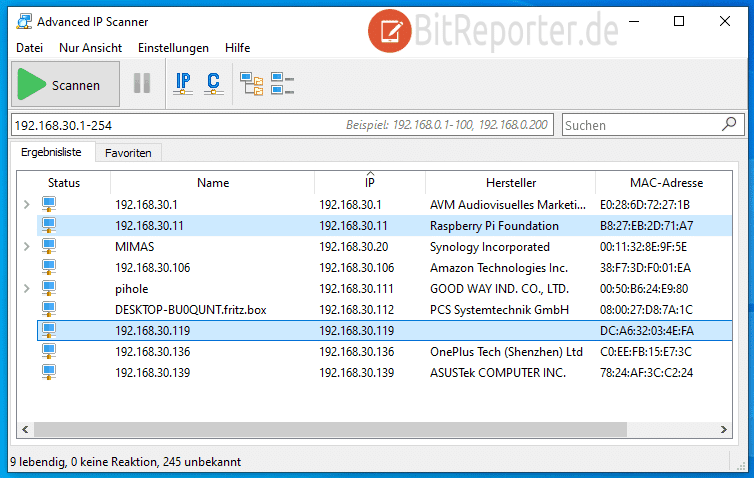Sort by the Hersteller column header
This screenshot has height=478, width=754.
tap(510, 183)
